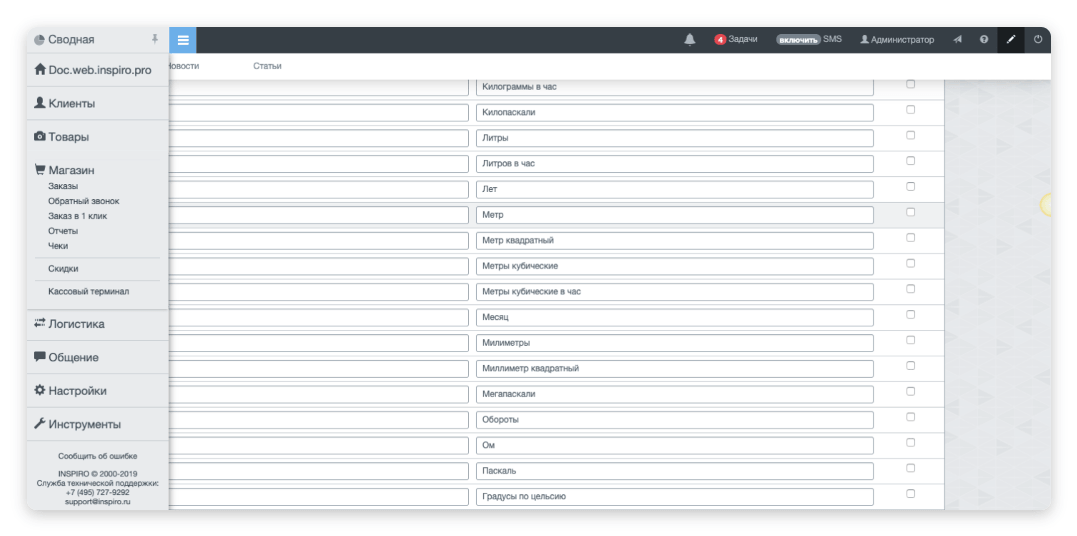Check the box for Килопаскали row
Image resolution: width=1077 pixels, height=536 pixels.
coord(911,109)
